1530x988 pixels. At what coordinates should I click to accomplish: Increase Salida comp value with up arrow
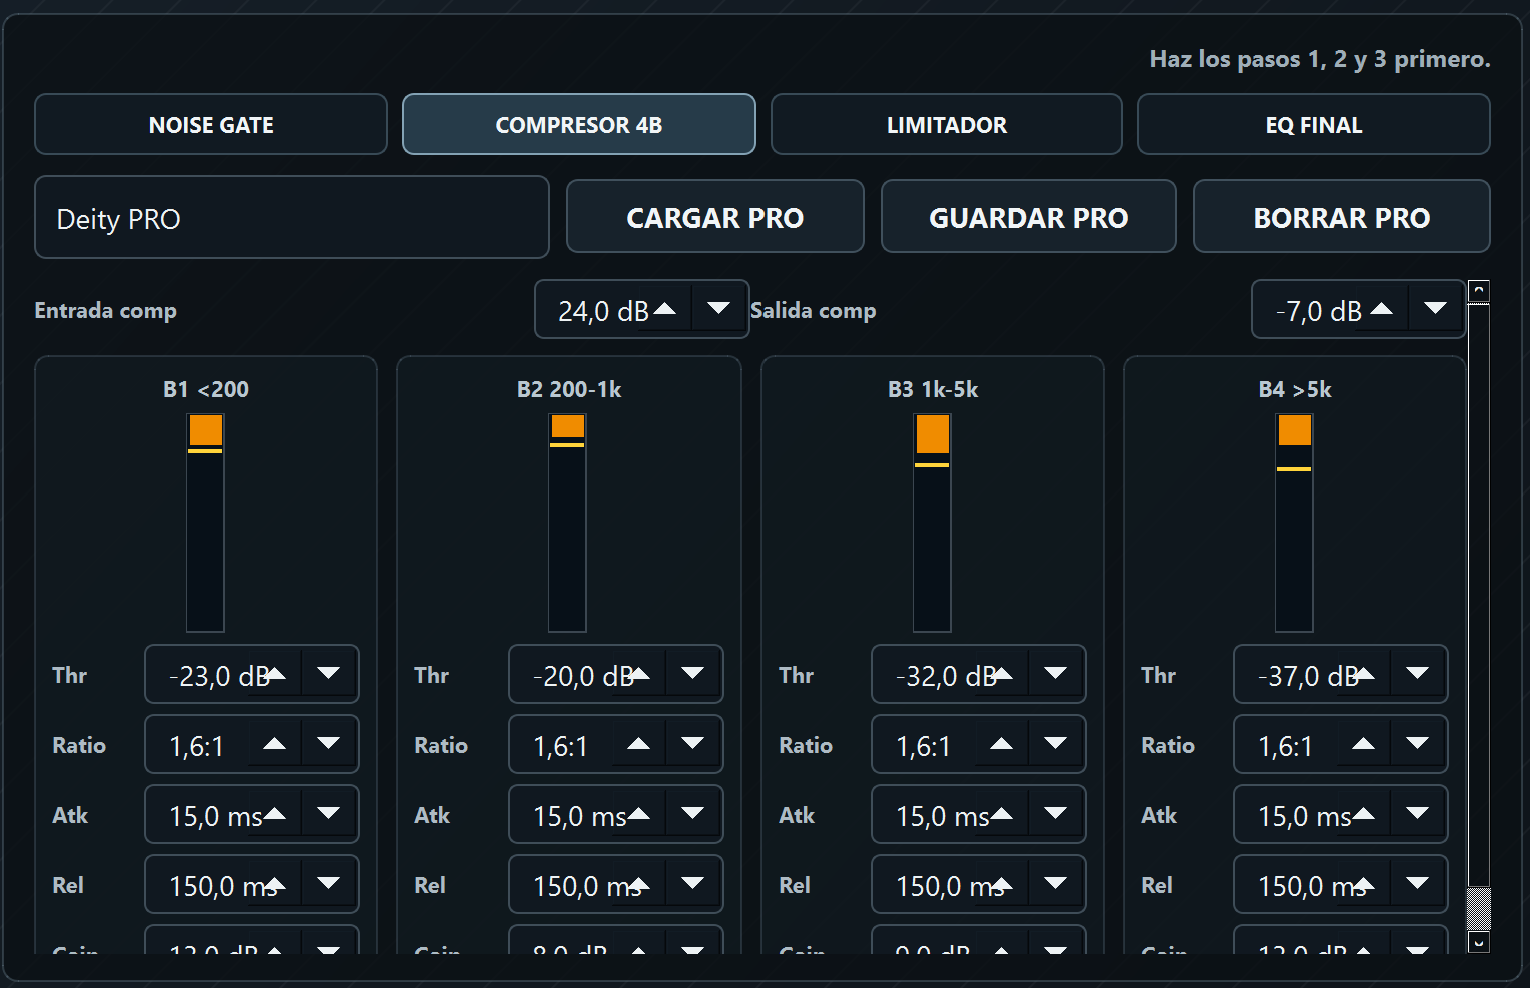[1382, 310]
